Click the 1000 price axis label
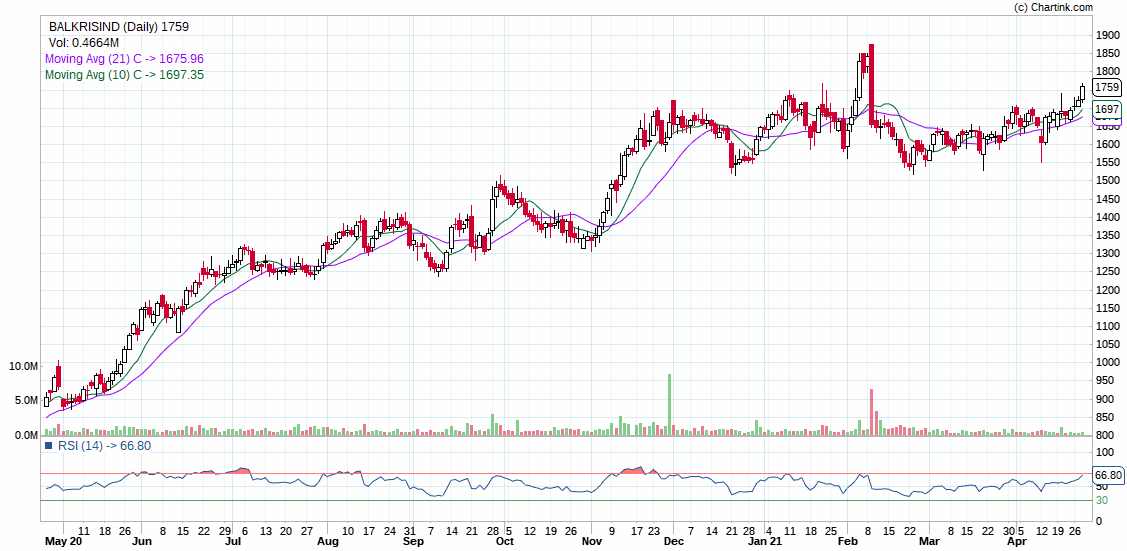 tap(1108, 363)
